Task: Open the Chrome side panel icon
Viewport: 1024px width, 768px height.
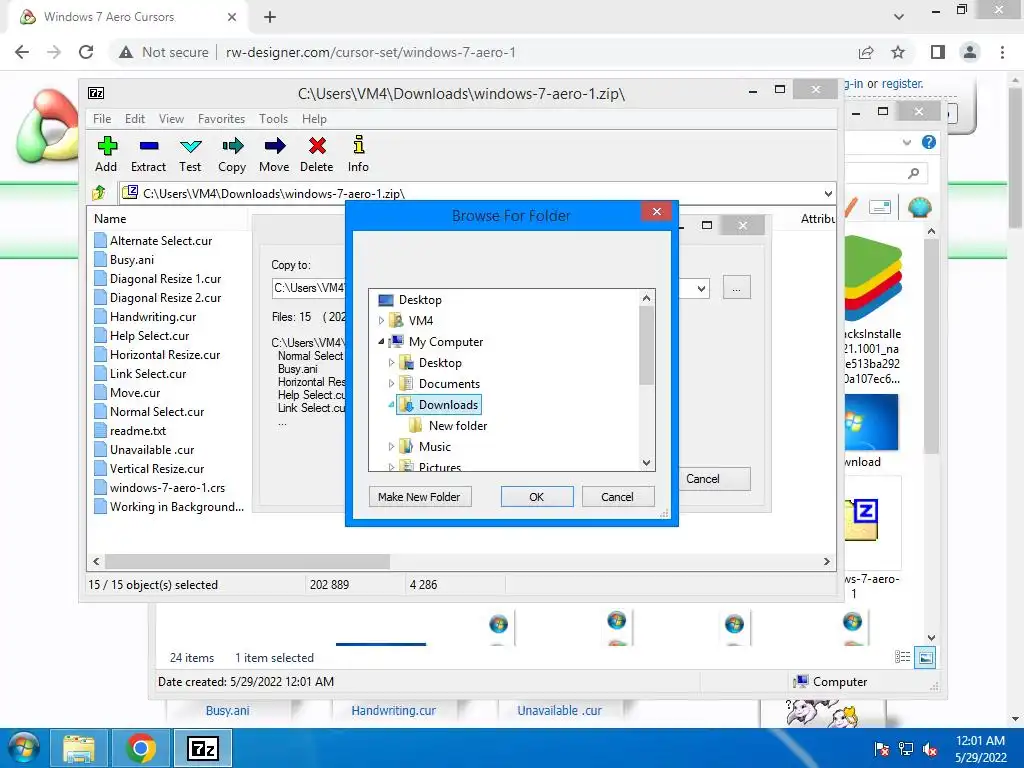Action: coord(938,52)
